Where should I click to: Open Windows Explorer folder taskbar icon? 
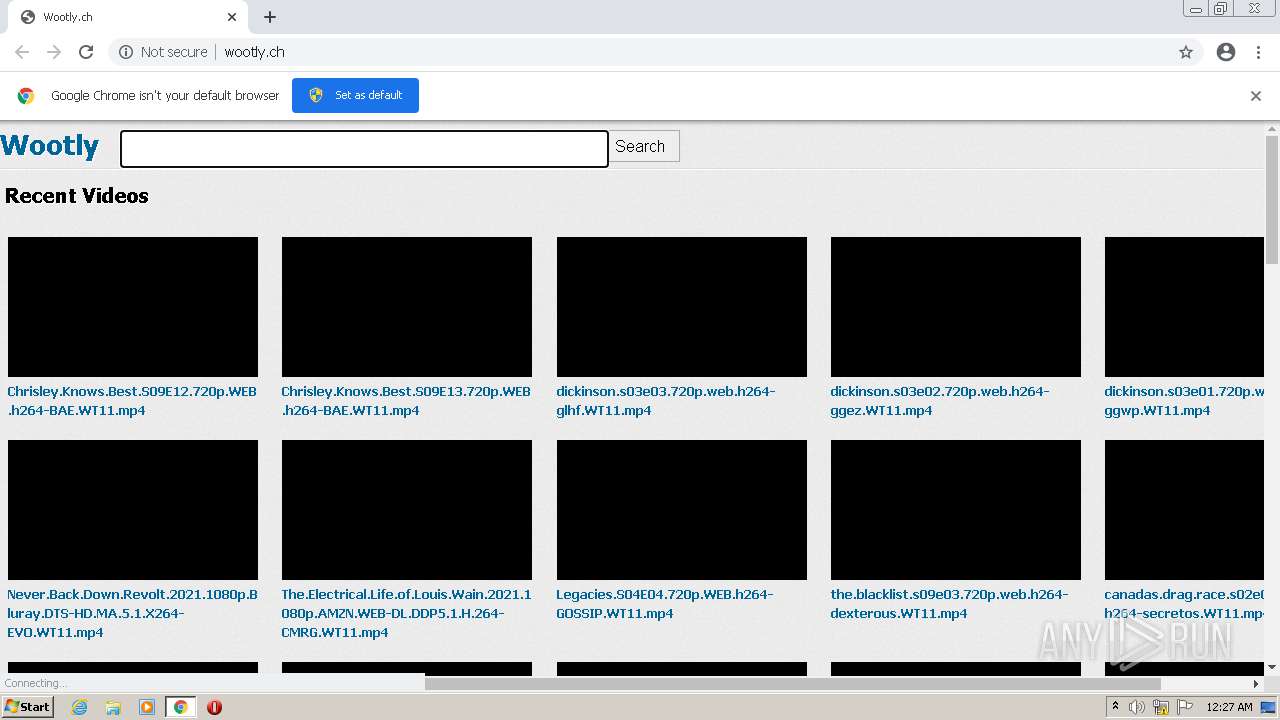pyautogui.click(x=113, y=707)
